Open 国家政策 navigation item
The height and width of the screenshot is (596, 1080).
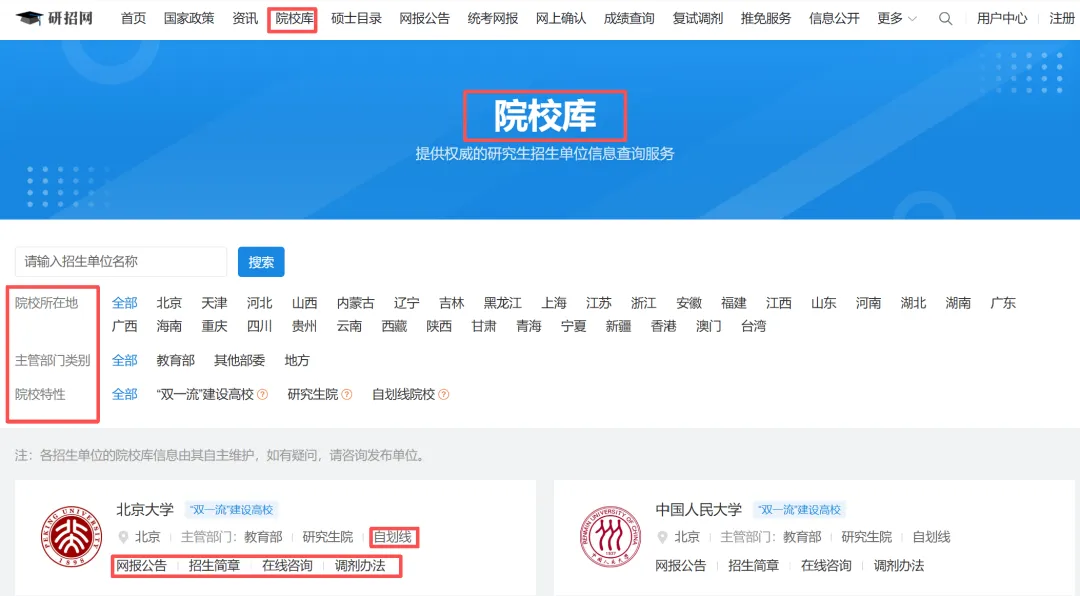189,19
